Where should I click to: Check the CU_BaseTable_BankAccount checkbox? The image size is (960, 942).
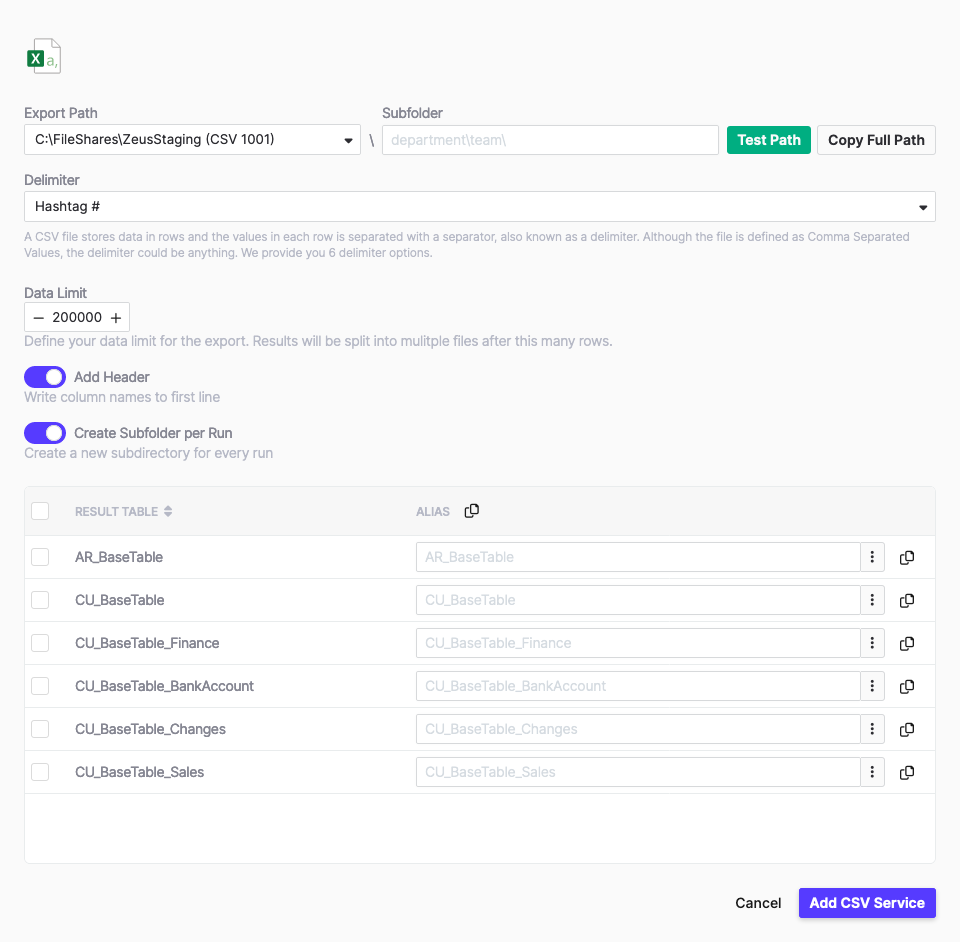pyautogui.click(x=40, y=686)
